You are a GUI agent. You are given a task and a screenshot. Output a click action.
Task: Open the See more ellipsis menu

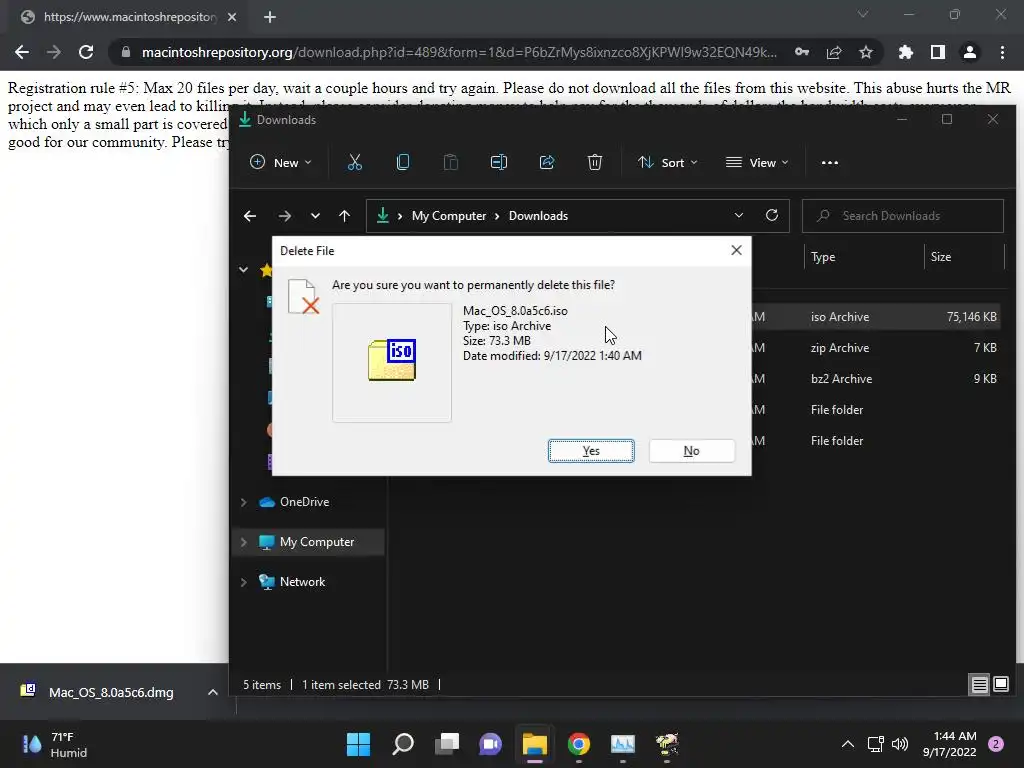(x=829, y=163)
